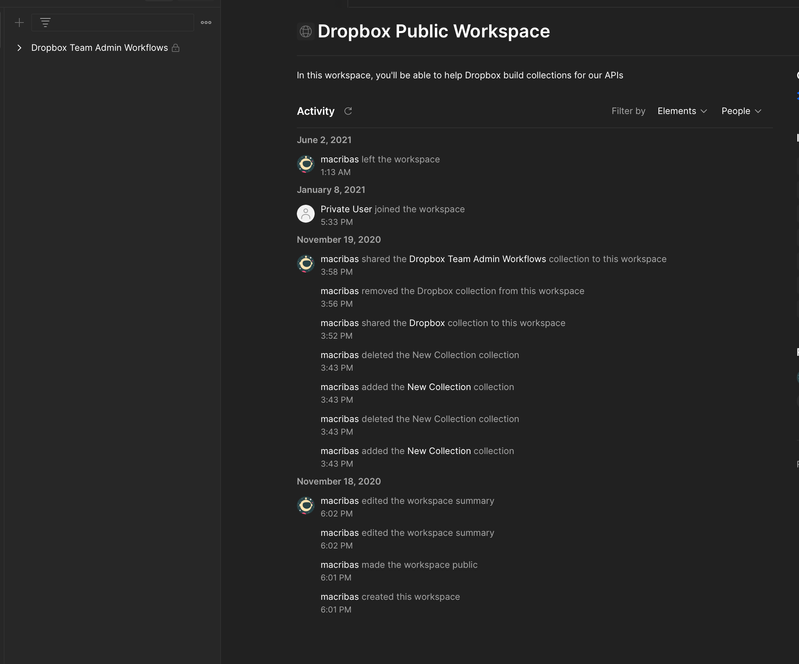Viewport: 799px width, 664px height.
Task: Open the Dropbox Team Admin Workflows link in the activity feed
Action: (x=477, y=259)
